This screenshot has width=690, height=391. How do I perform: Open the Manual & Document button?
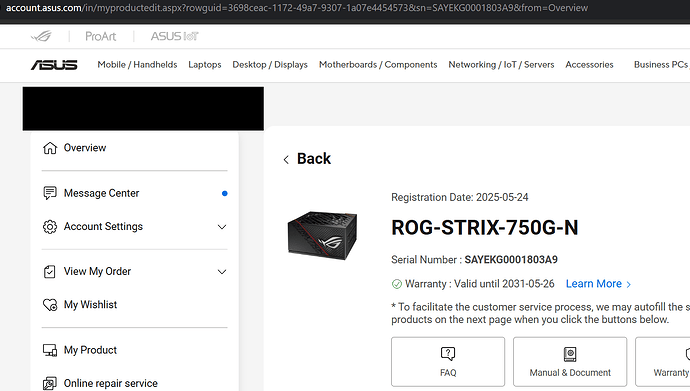pos(570,362)
